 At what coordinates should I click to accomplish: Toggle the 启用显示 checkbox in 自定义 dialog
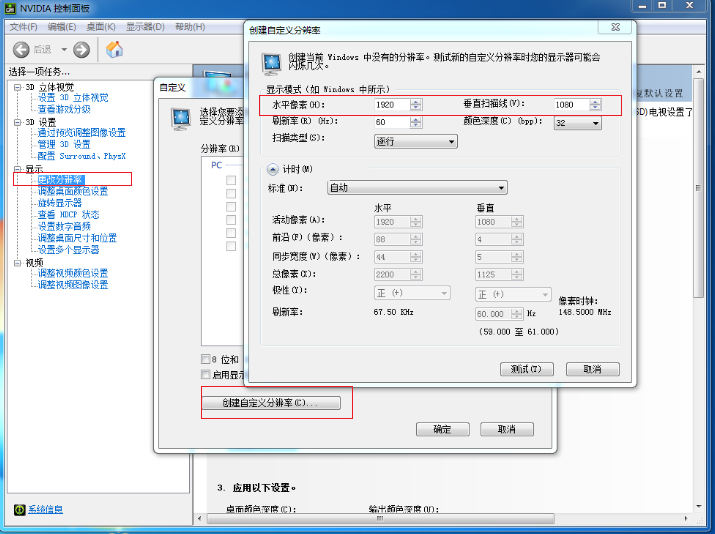[x=206, y=374]
